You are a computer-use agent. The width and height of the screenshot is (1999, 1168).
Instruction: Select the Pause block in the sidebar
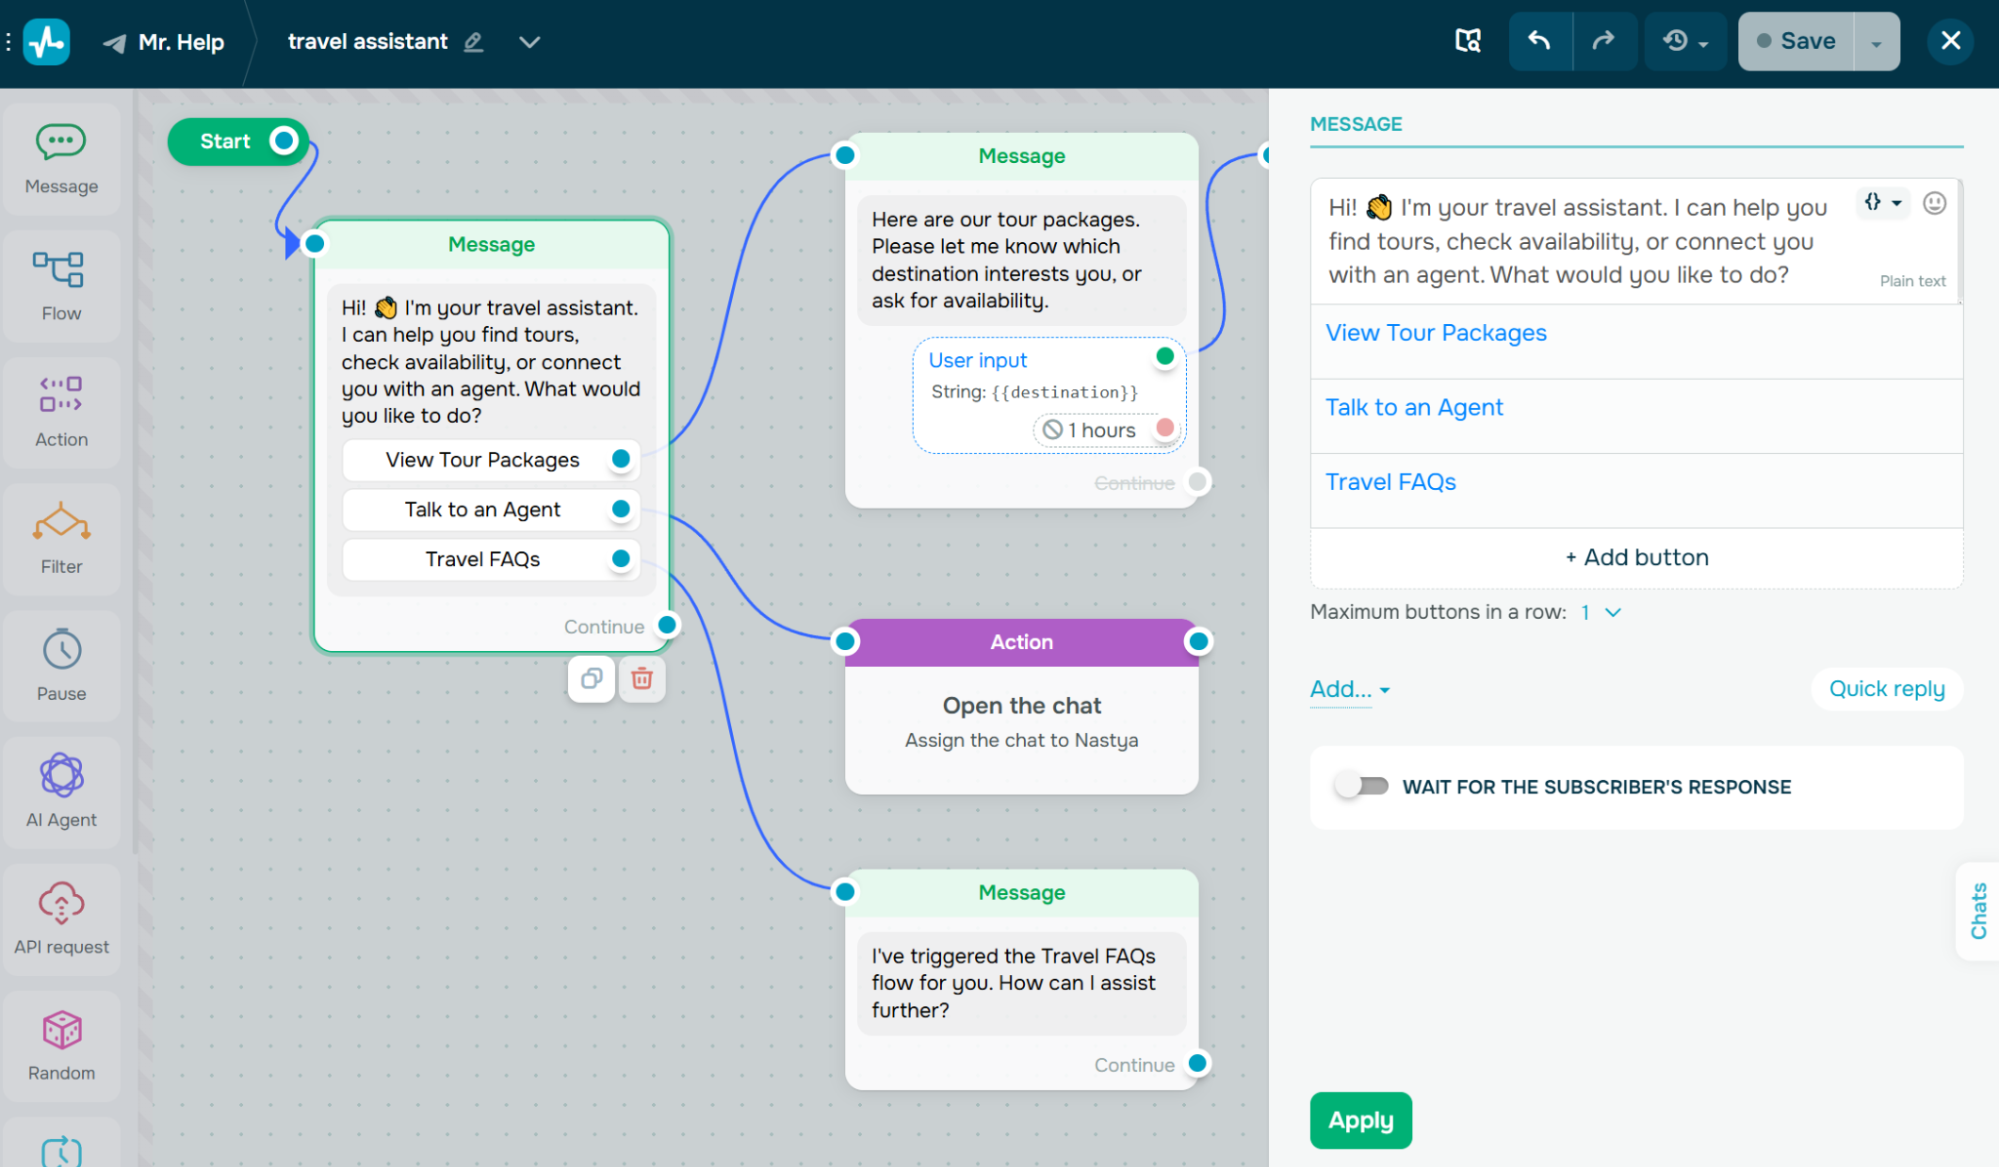pyautogui.click(x=61, y=665)
